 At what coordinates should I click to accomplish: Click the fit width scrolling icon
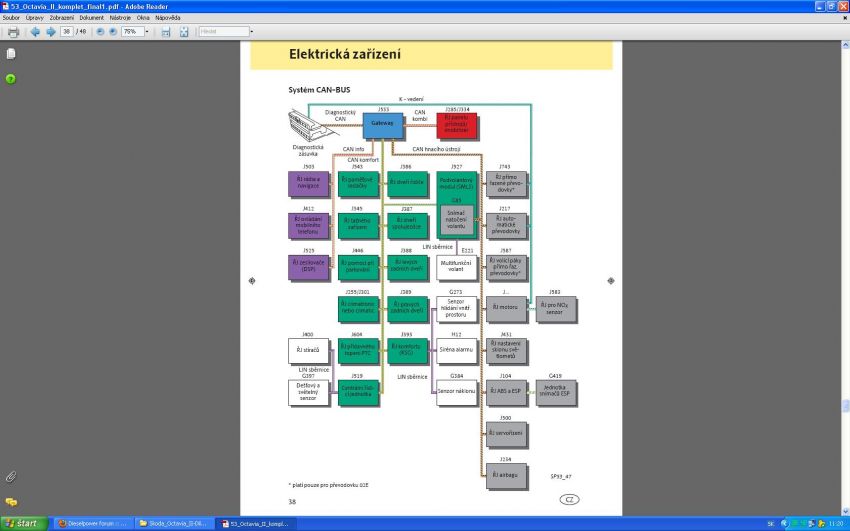(x=164, y=32)
